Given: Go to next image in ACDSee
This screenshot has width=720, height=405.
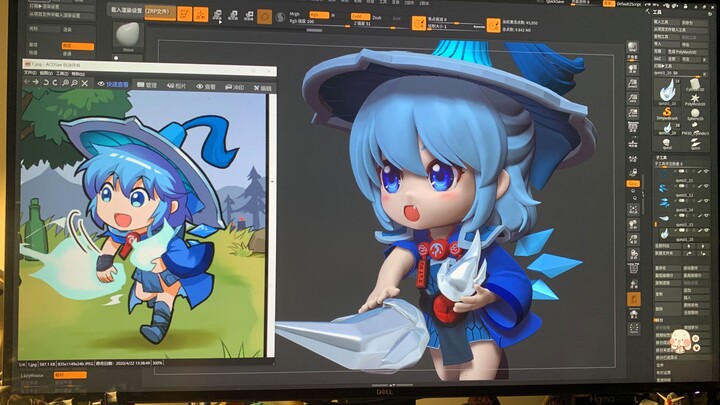Looking at the screenshot, I should pos(36,82).
